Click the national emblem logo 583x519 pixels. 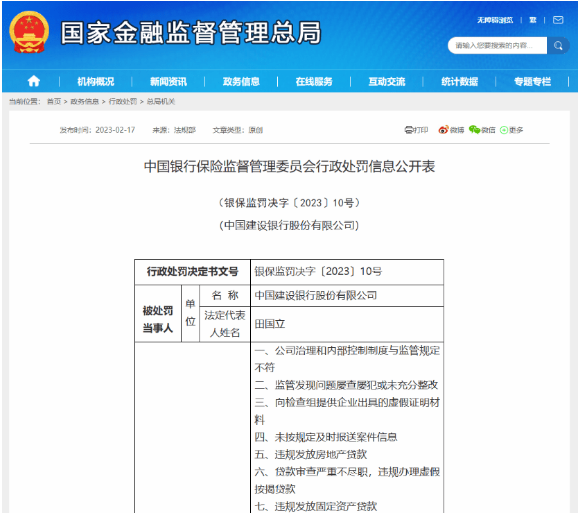pos(29,32)
